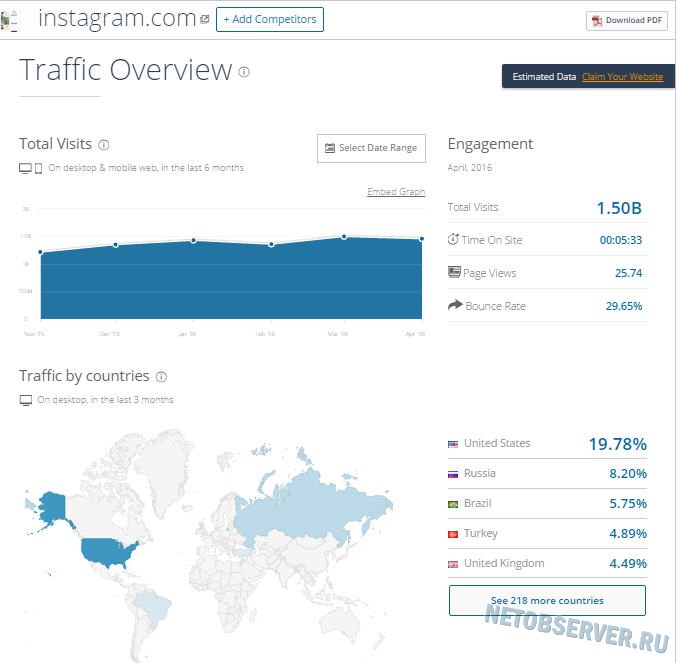Click the 00:05:33 time on site value
This screenshot has width=676, height=663.
[621, 240]
